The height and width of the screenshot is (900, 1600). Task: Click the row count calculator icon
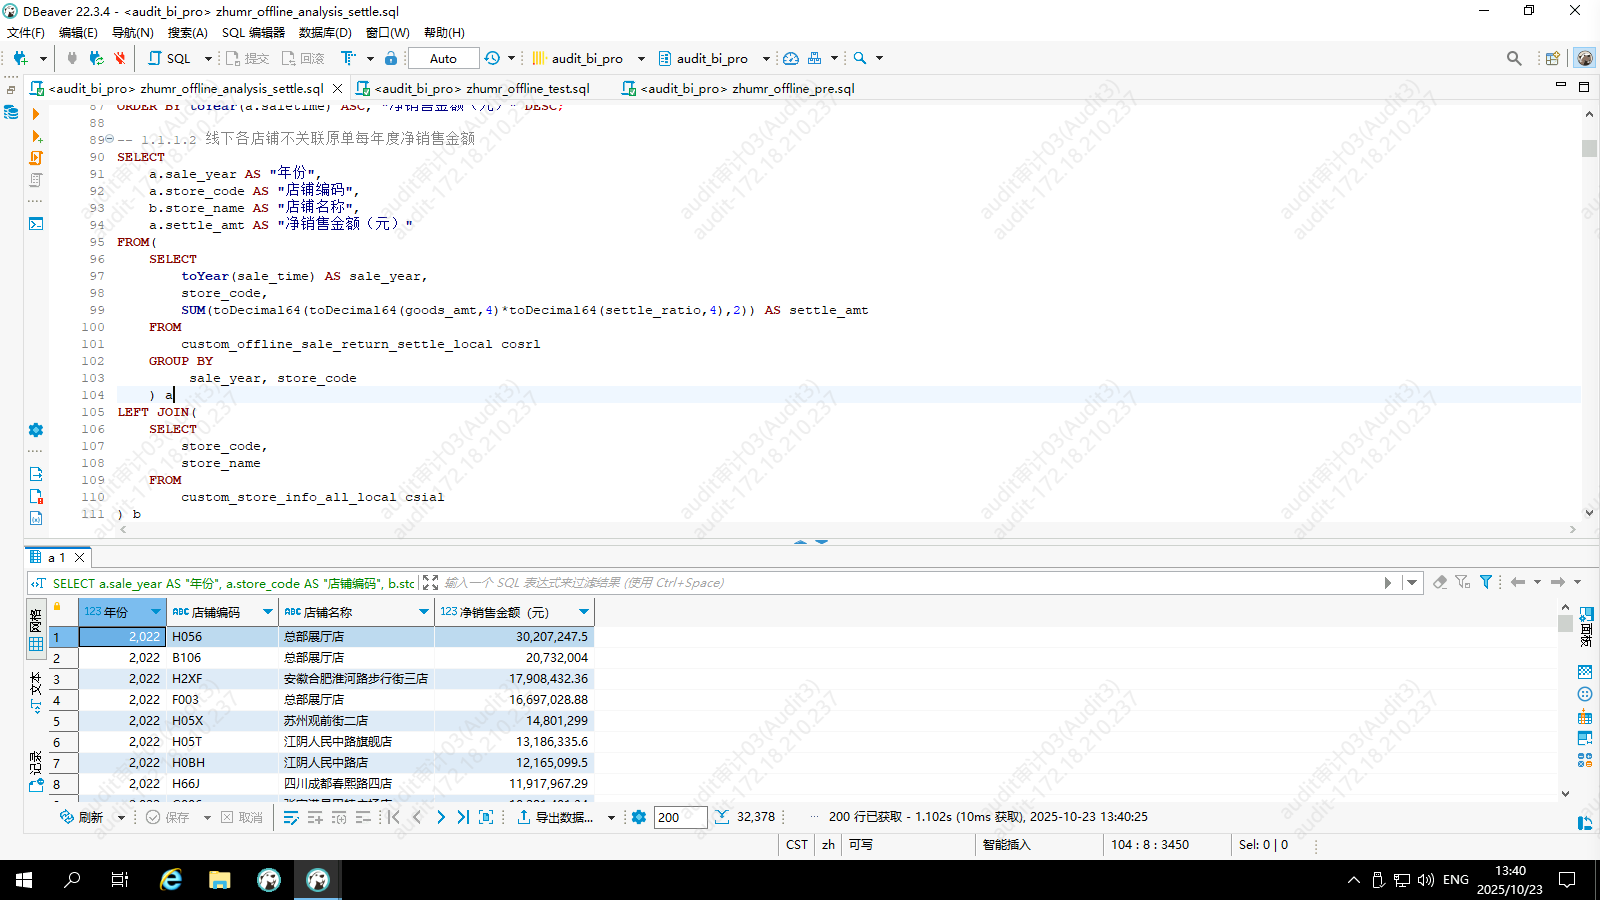tap(722, 817)
